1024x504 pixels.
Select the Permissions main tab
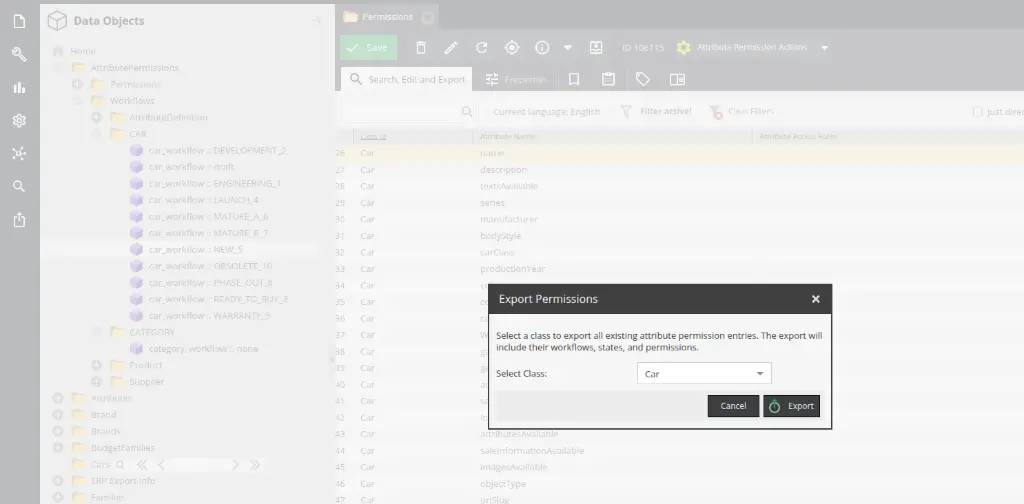(x=387, y=17)
